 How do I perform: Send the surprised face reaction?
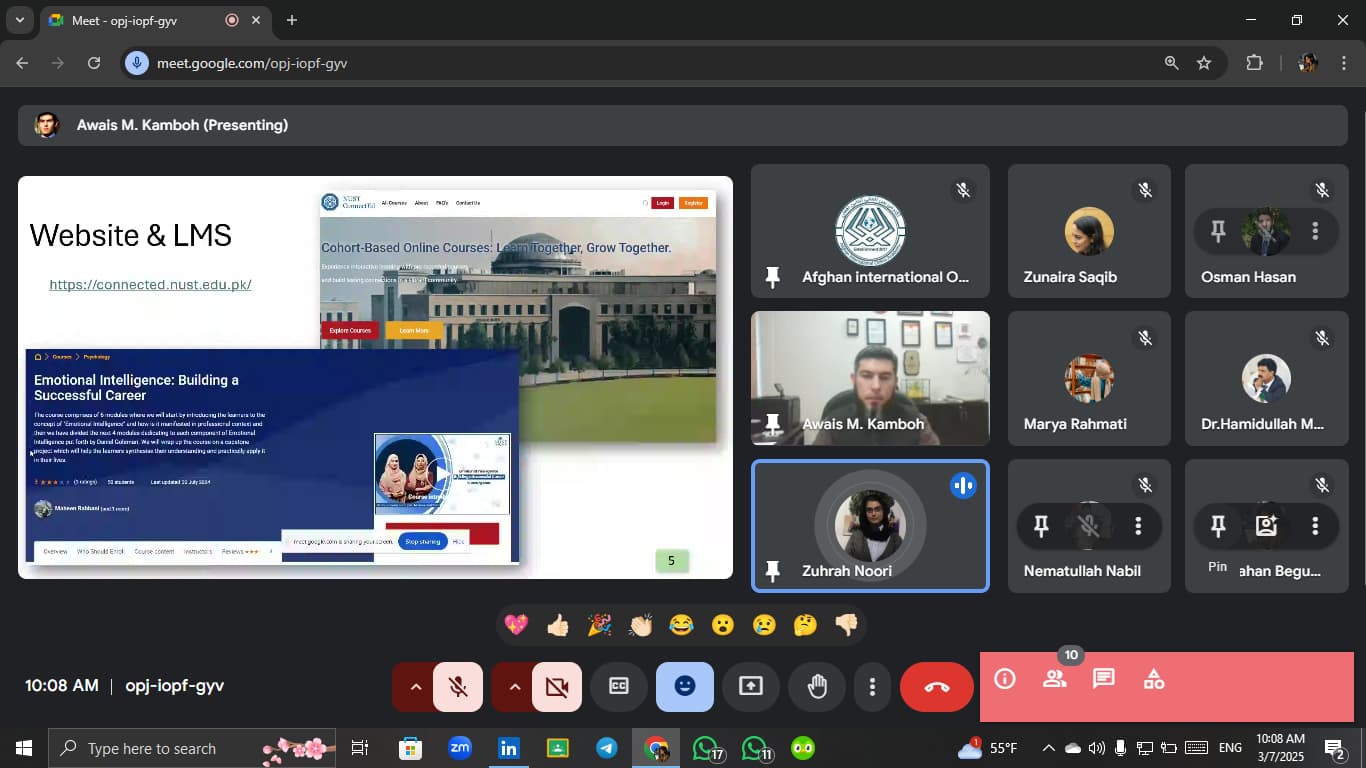723,626
